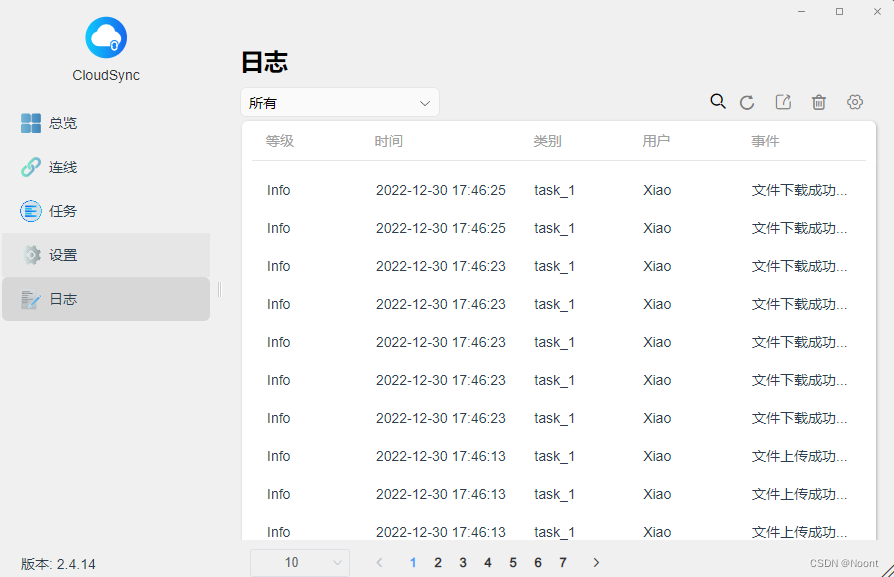894x577 pixels.
Task: Open the 所有 log level filter dropdown
Action: [340, 102]
